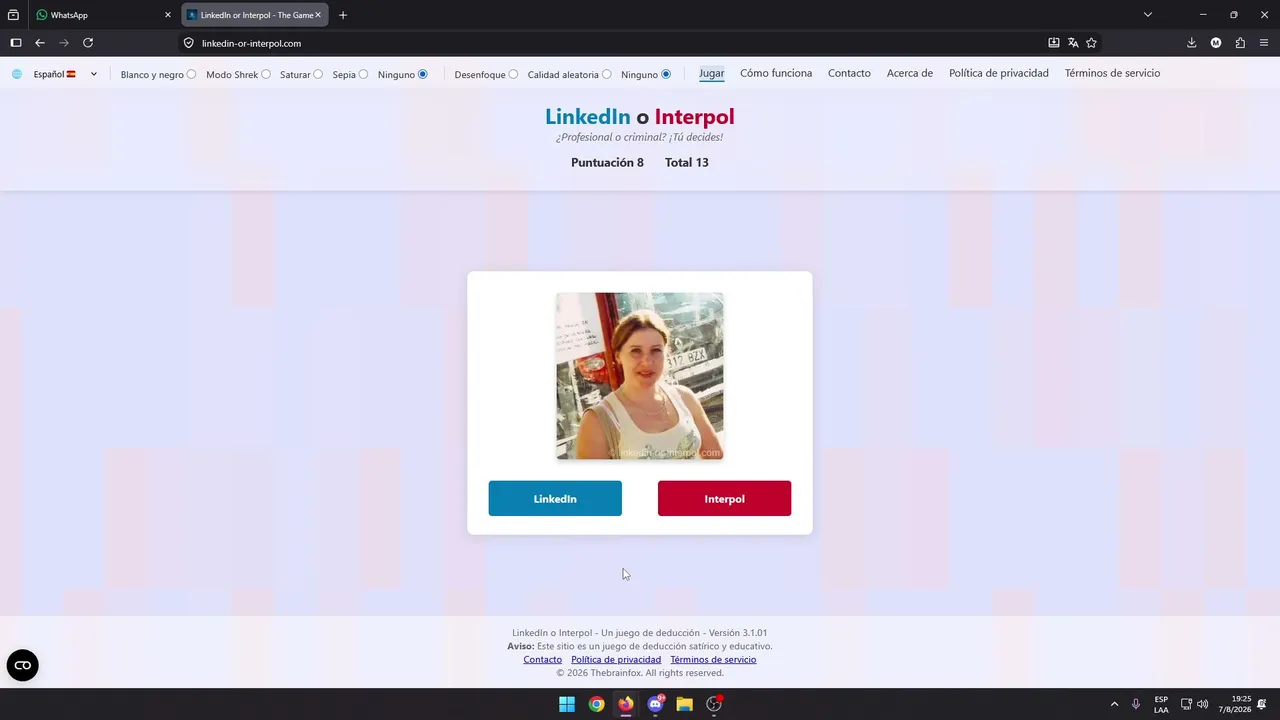
Task: Close the LinkedIn or Interpol tab
Action: pyautogui.click(x=319, y=15)
